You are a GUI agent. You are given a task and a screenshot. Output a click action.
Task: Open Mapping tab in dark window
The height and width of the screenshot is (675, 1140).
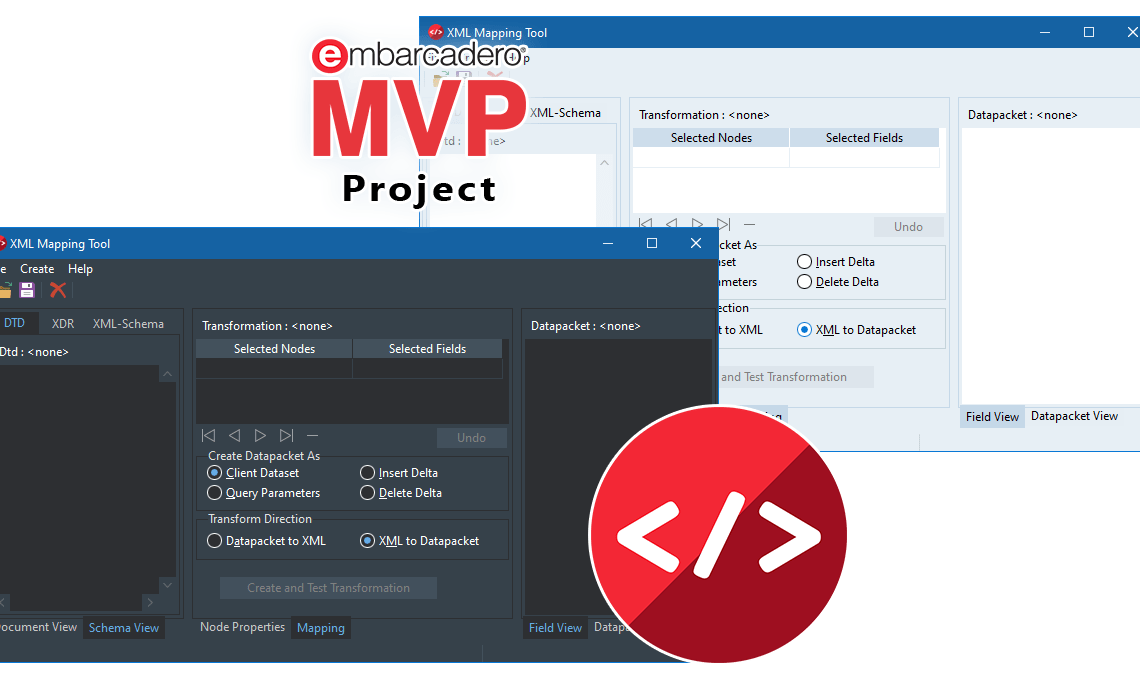pos(321,628)
